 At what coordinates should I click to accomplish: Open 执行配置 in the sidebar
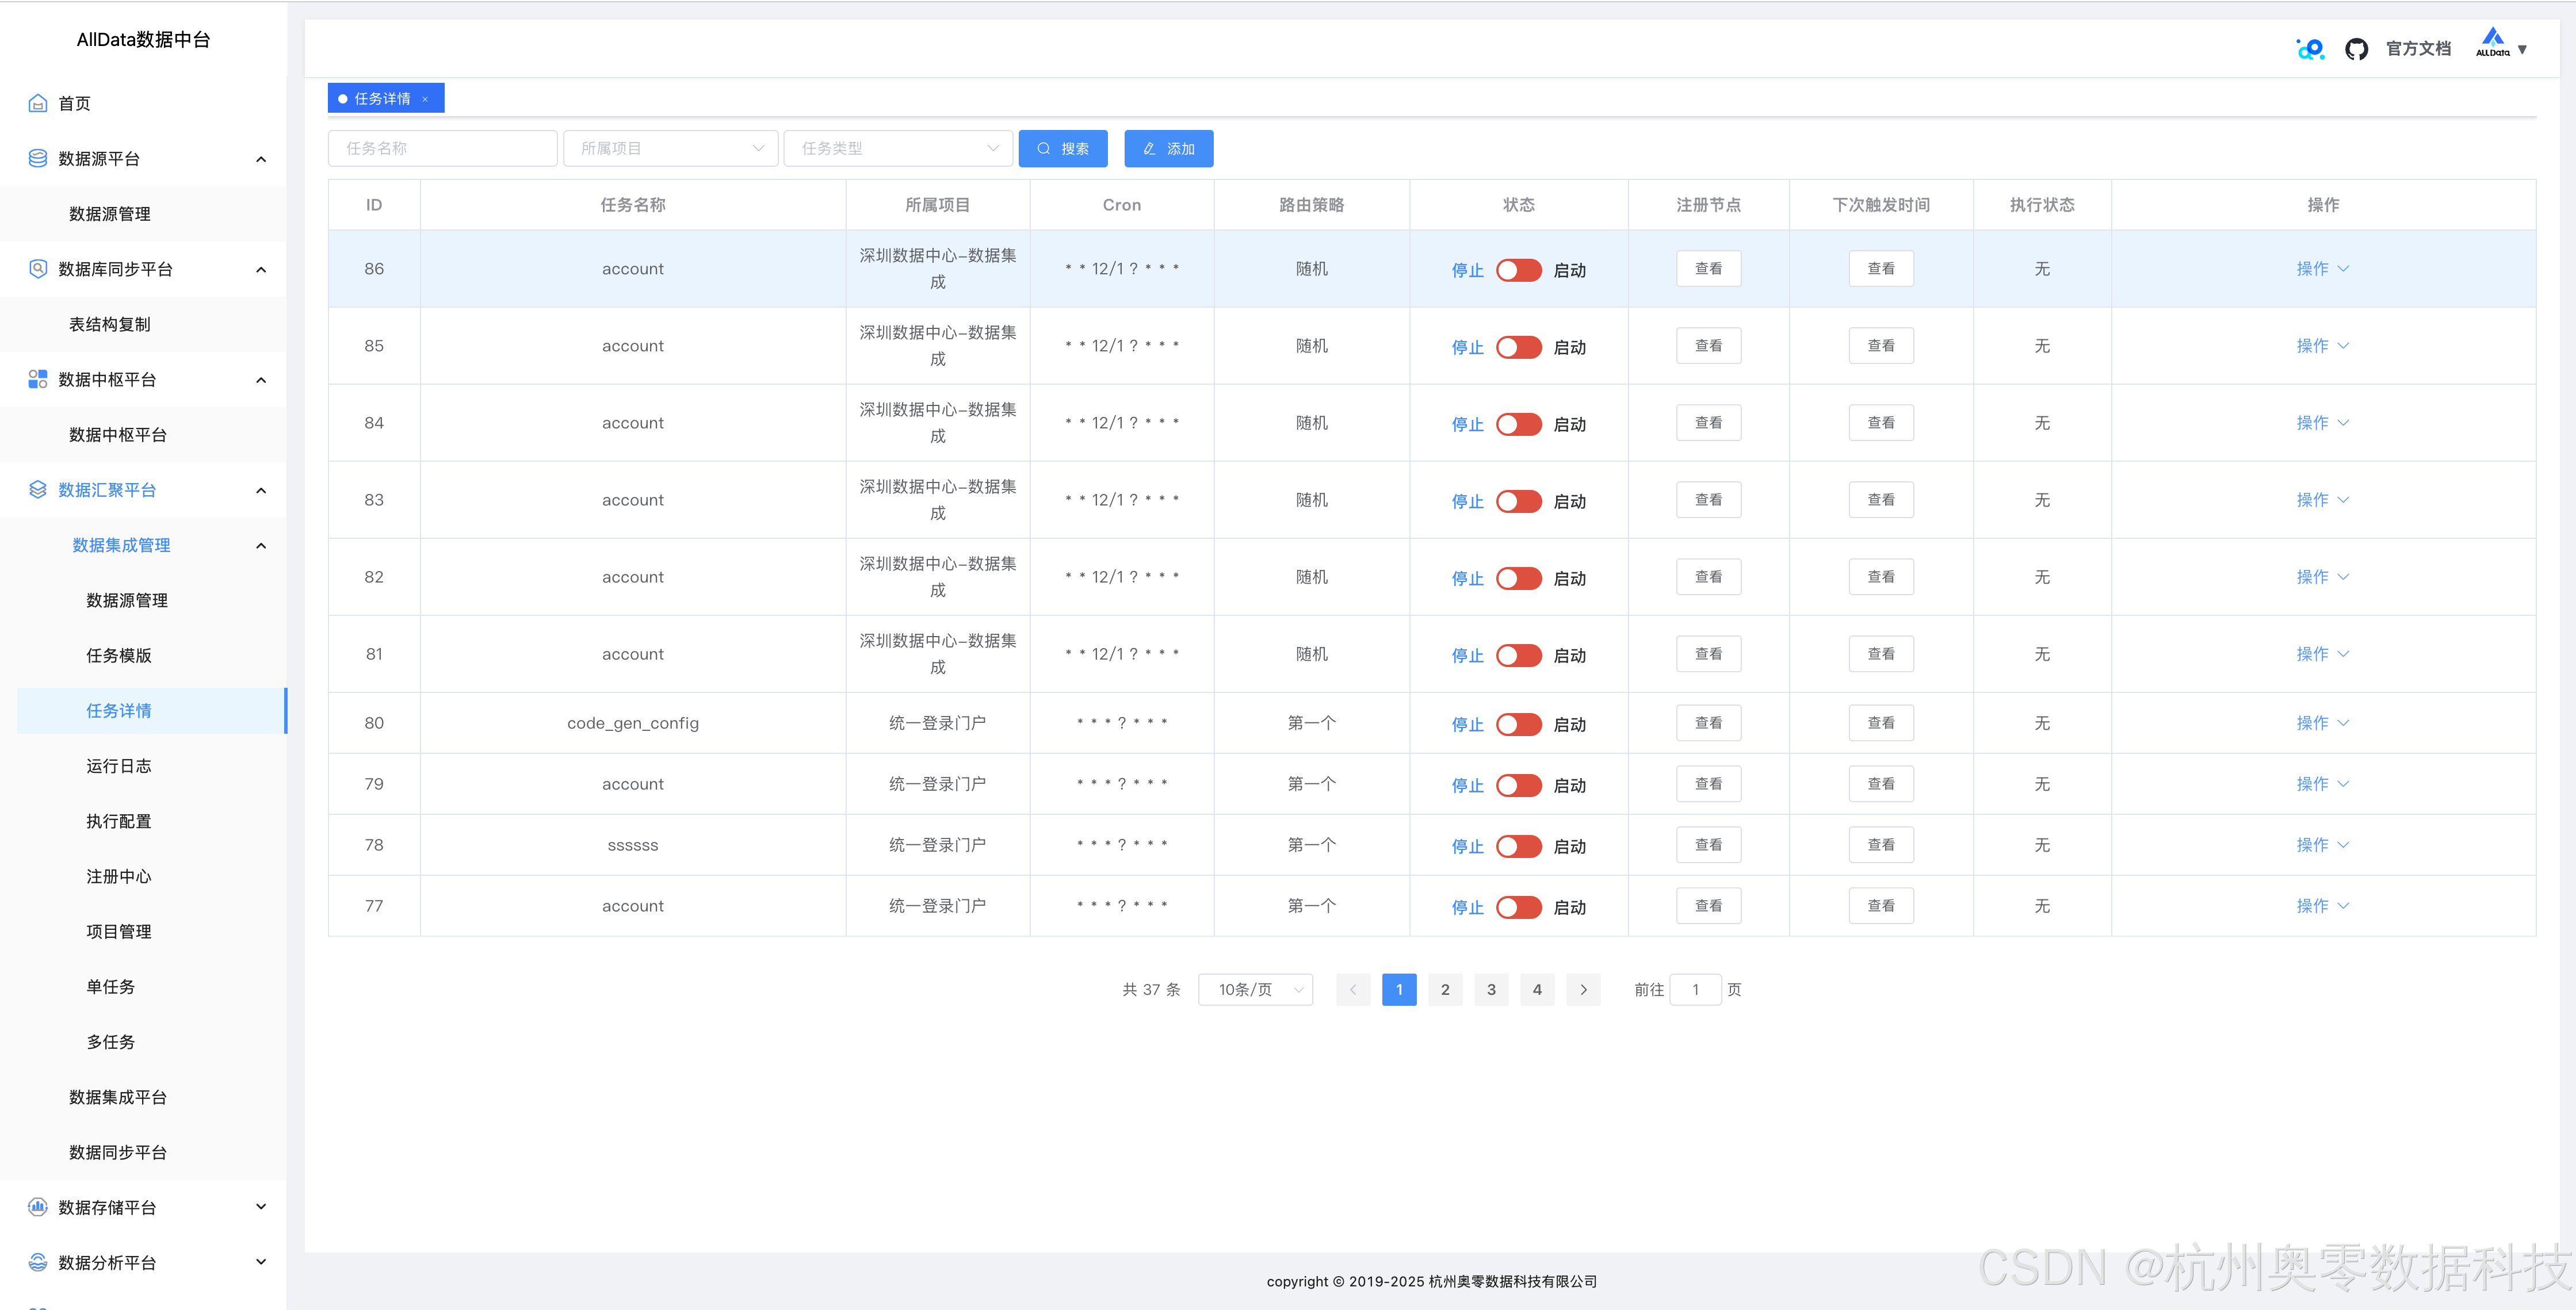[119, 820]
